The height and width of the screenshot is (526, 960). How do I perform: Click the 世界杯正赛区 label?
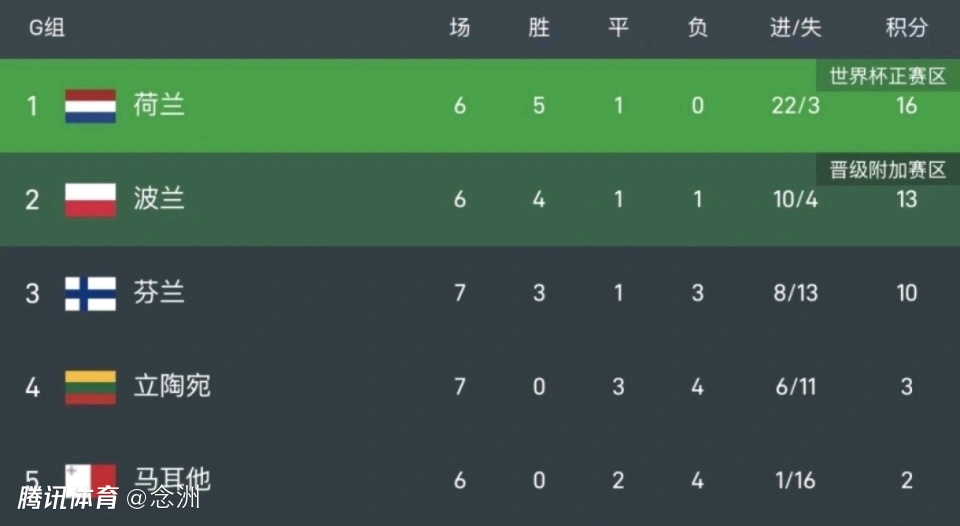[x=887, y=76]
